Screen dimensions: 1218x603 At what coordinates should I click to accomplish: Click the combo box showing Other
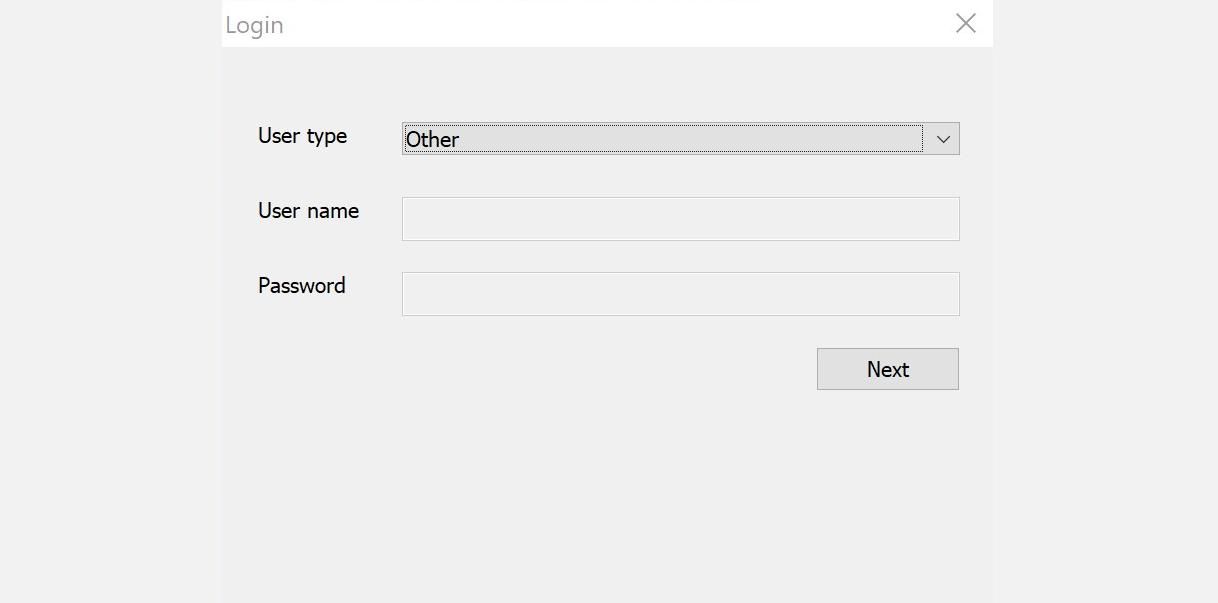(x=680, y=138)
